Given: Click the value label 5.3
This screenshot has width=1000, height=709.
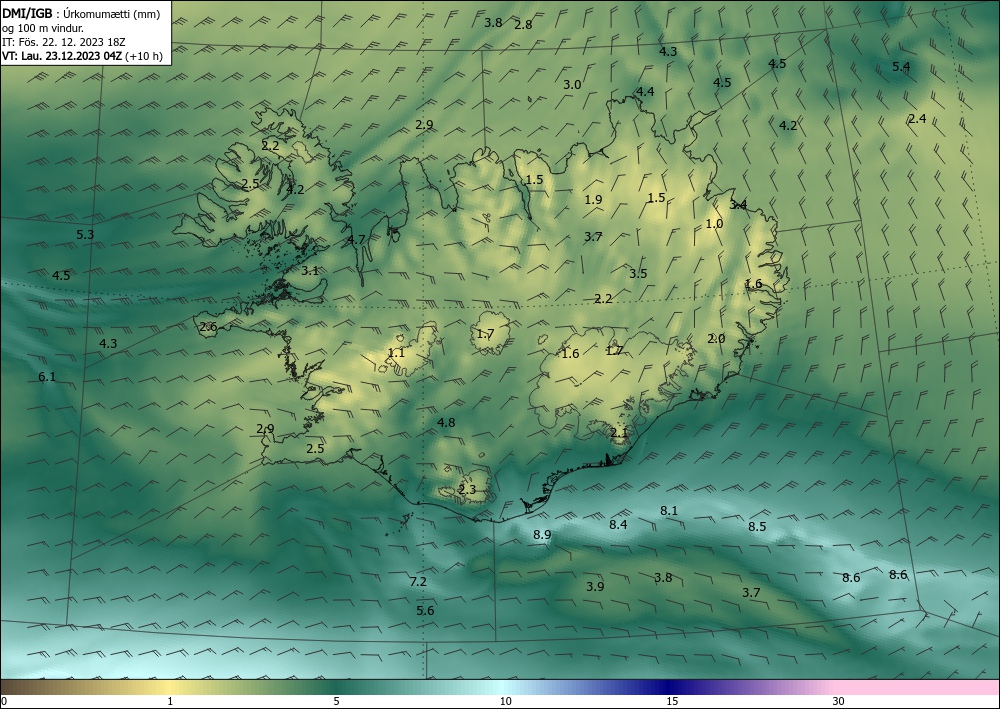Looking at the screenshot, I should tap(85, 235).
